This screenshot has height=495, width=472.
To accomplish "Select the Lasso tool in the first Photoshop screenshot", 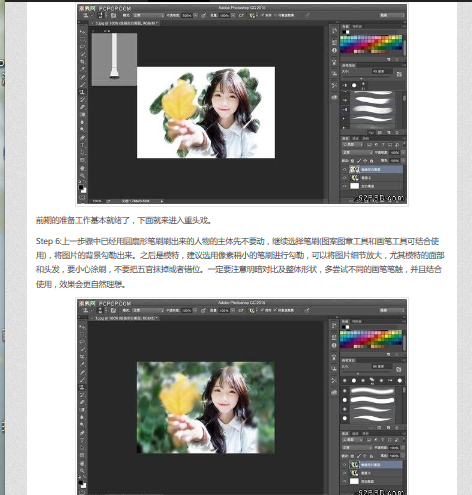I will pyautogui.click(x=82, y=47).
